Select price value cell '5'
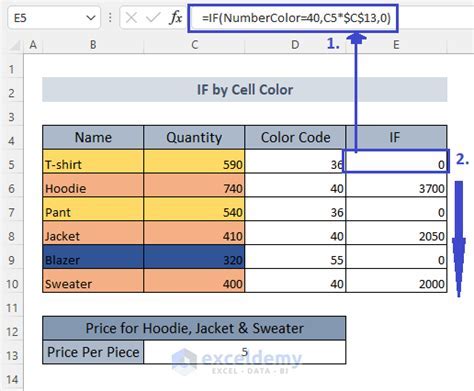The image size is (474, 391). point(245,352)
